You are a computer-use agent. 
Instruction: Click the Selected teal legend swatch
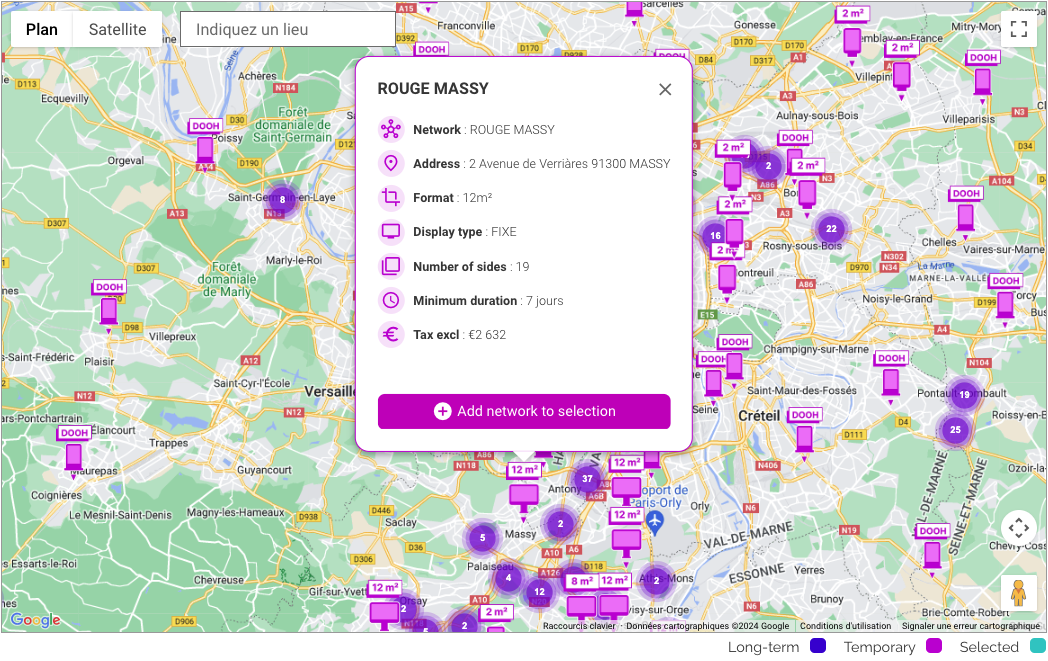point(1037,646)
